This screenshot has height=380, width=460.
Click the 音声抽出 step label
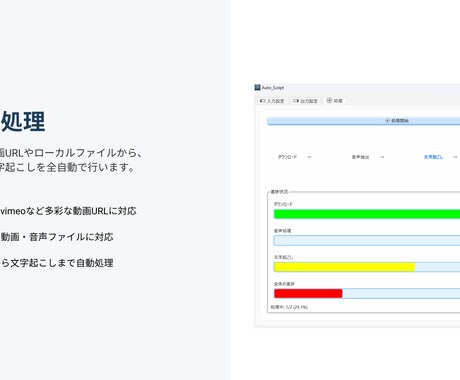360,157
